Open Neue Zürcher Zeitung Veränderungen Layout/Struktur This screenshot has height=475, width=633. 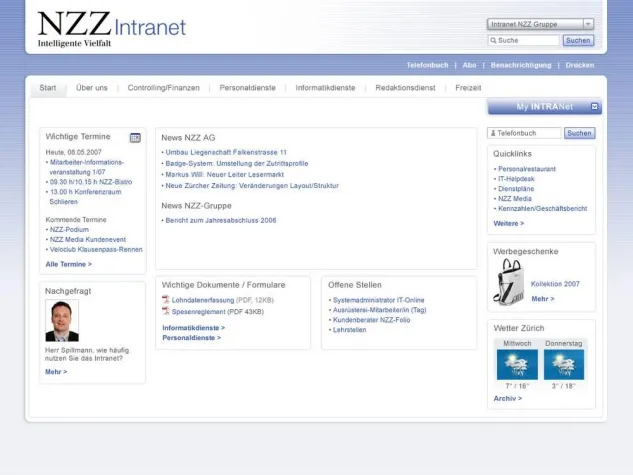pyautogui.click(x=252, y=186)
